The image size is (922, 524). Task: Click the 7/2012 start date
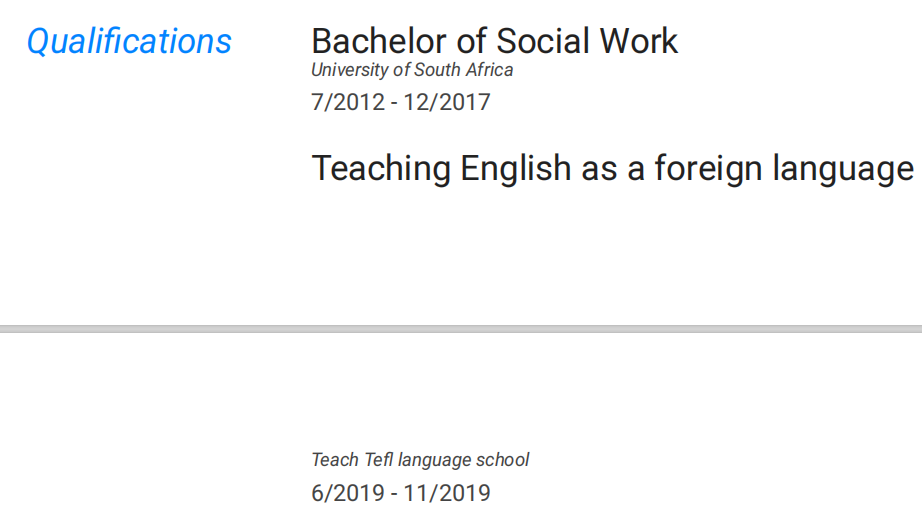point(348,102)
